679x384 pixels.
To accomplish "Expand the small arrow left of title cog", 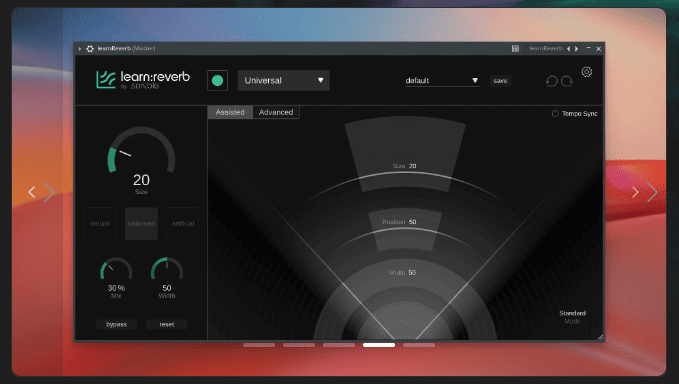I will [80, 48].
